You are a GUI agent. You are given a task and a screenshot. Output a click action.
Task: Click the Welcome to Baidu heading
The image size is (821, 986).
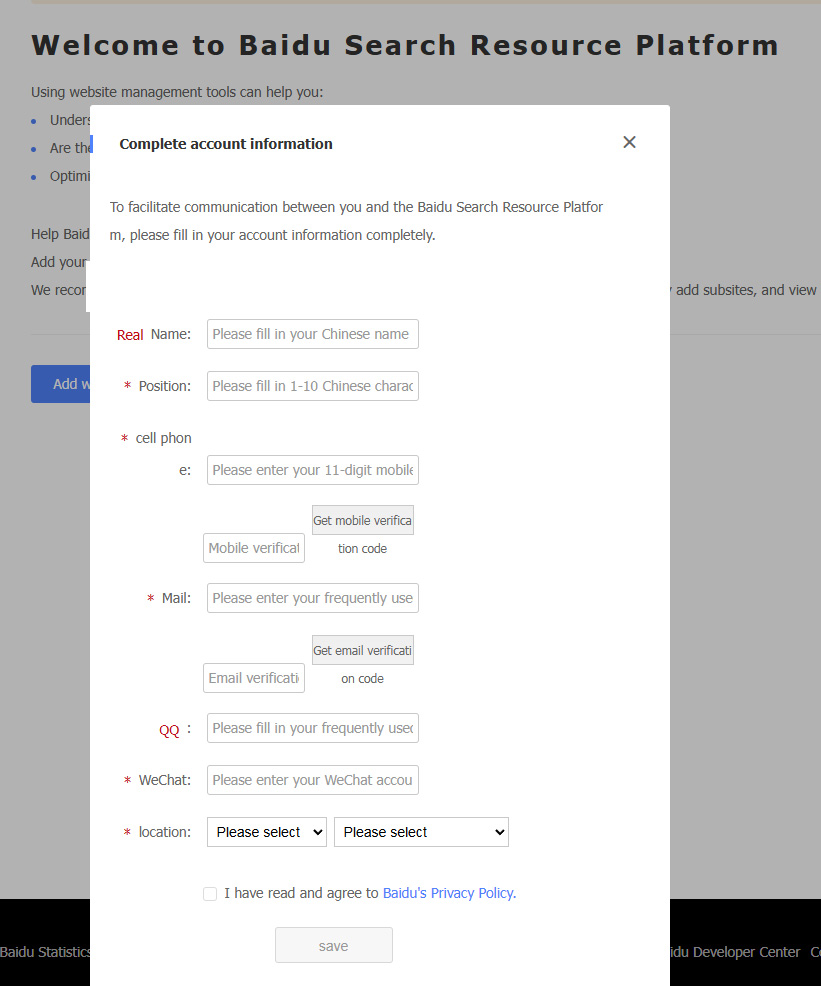click(x=404, y=45)
